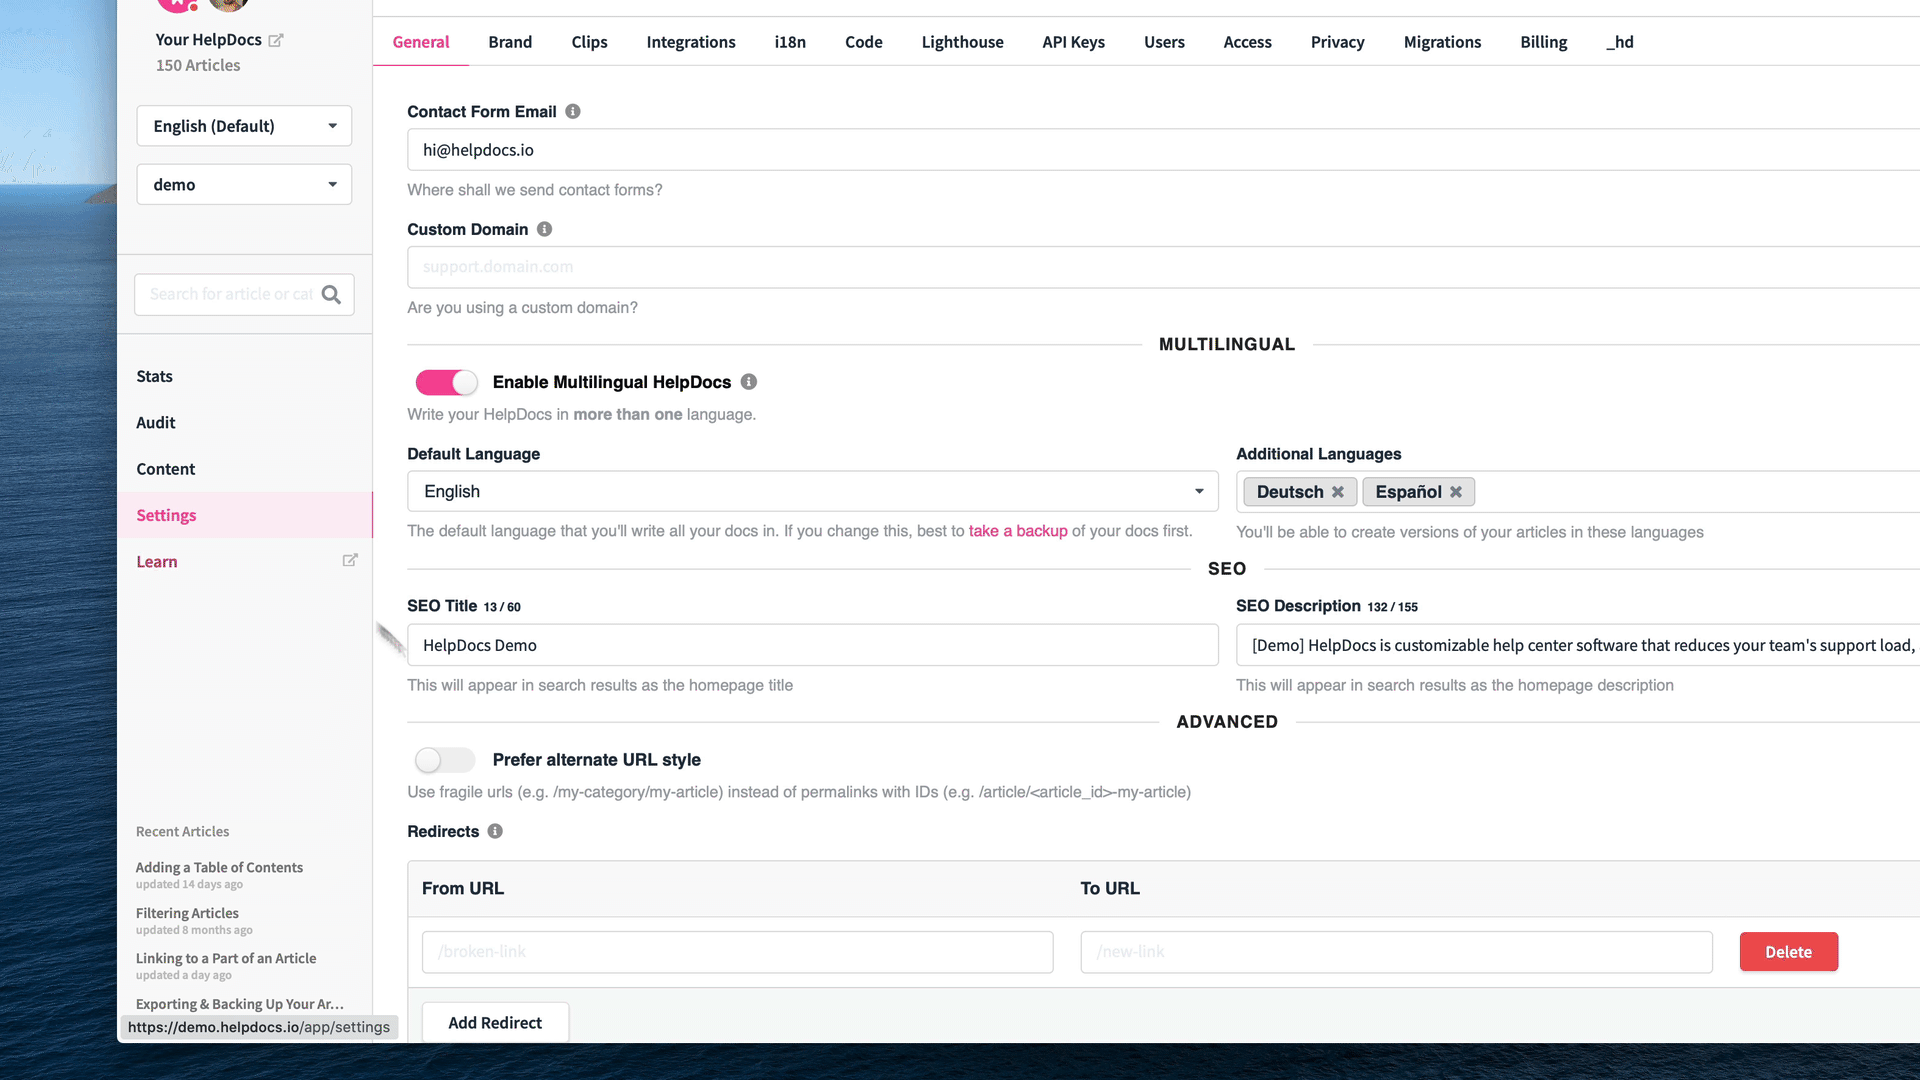1920x1080 pixels.
Task: Remove Deutsch from additional languages
Action: 1338,492
